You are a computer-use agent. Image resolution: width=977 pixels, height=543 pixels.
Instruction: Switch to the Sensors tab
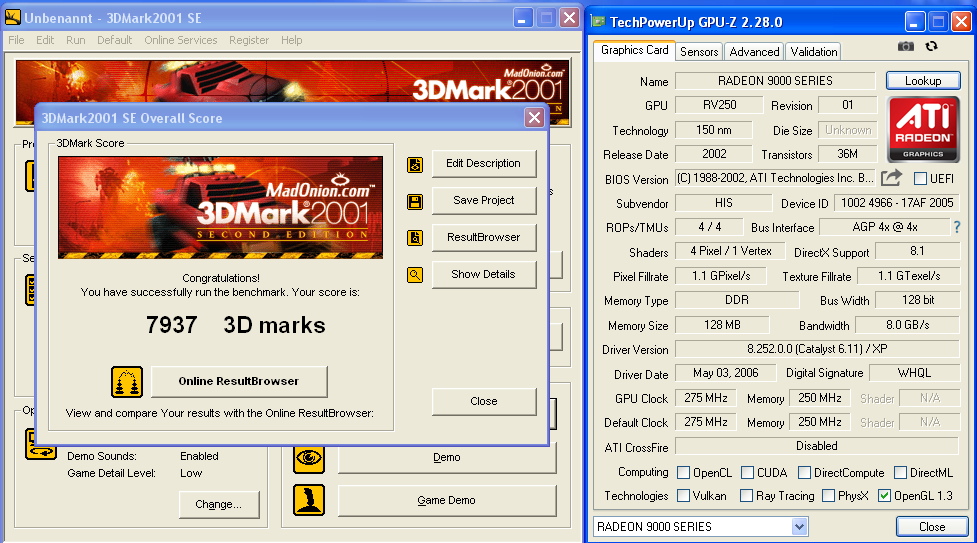click(698, 52)
